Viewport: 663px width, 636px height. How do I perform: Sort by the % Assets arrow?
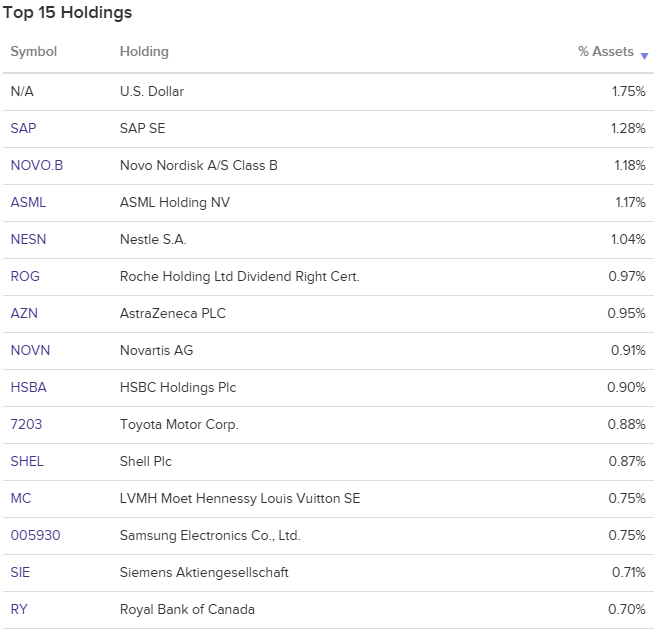pyautogui.click(x=644, y=56)
